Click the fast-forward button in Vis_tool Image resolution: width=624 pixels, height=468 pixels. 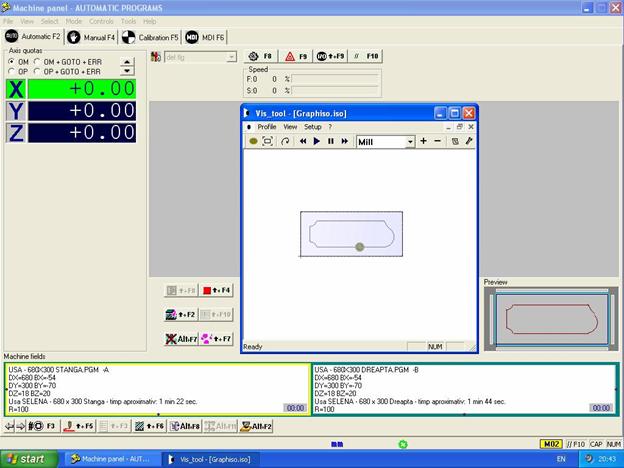coord(344,142)
